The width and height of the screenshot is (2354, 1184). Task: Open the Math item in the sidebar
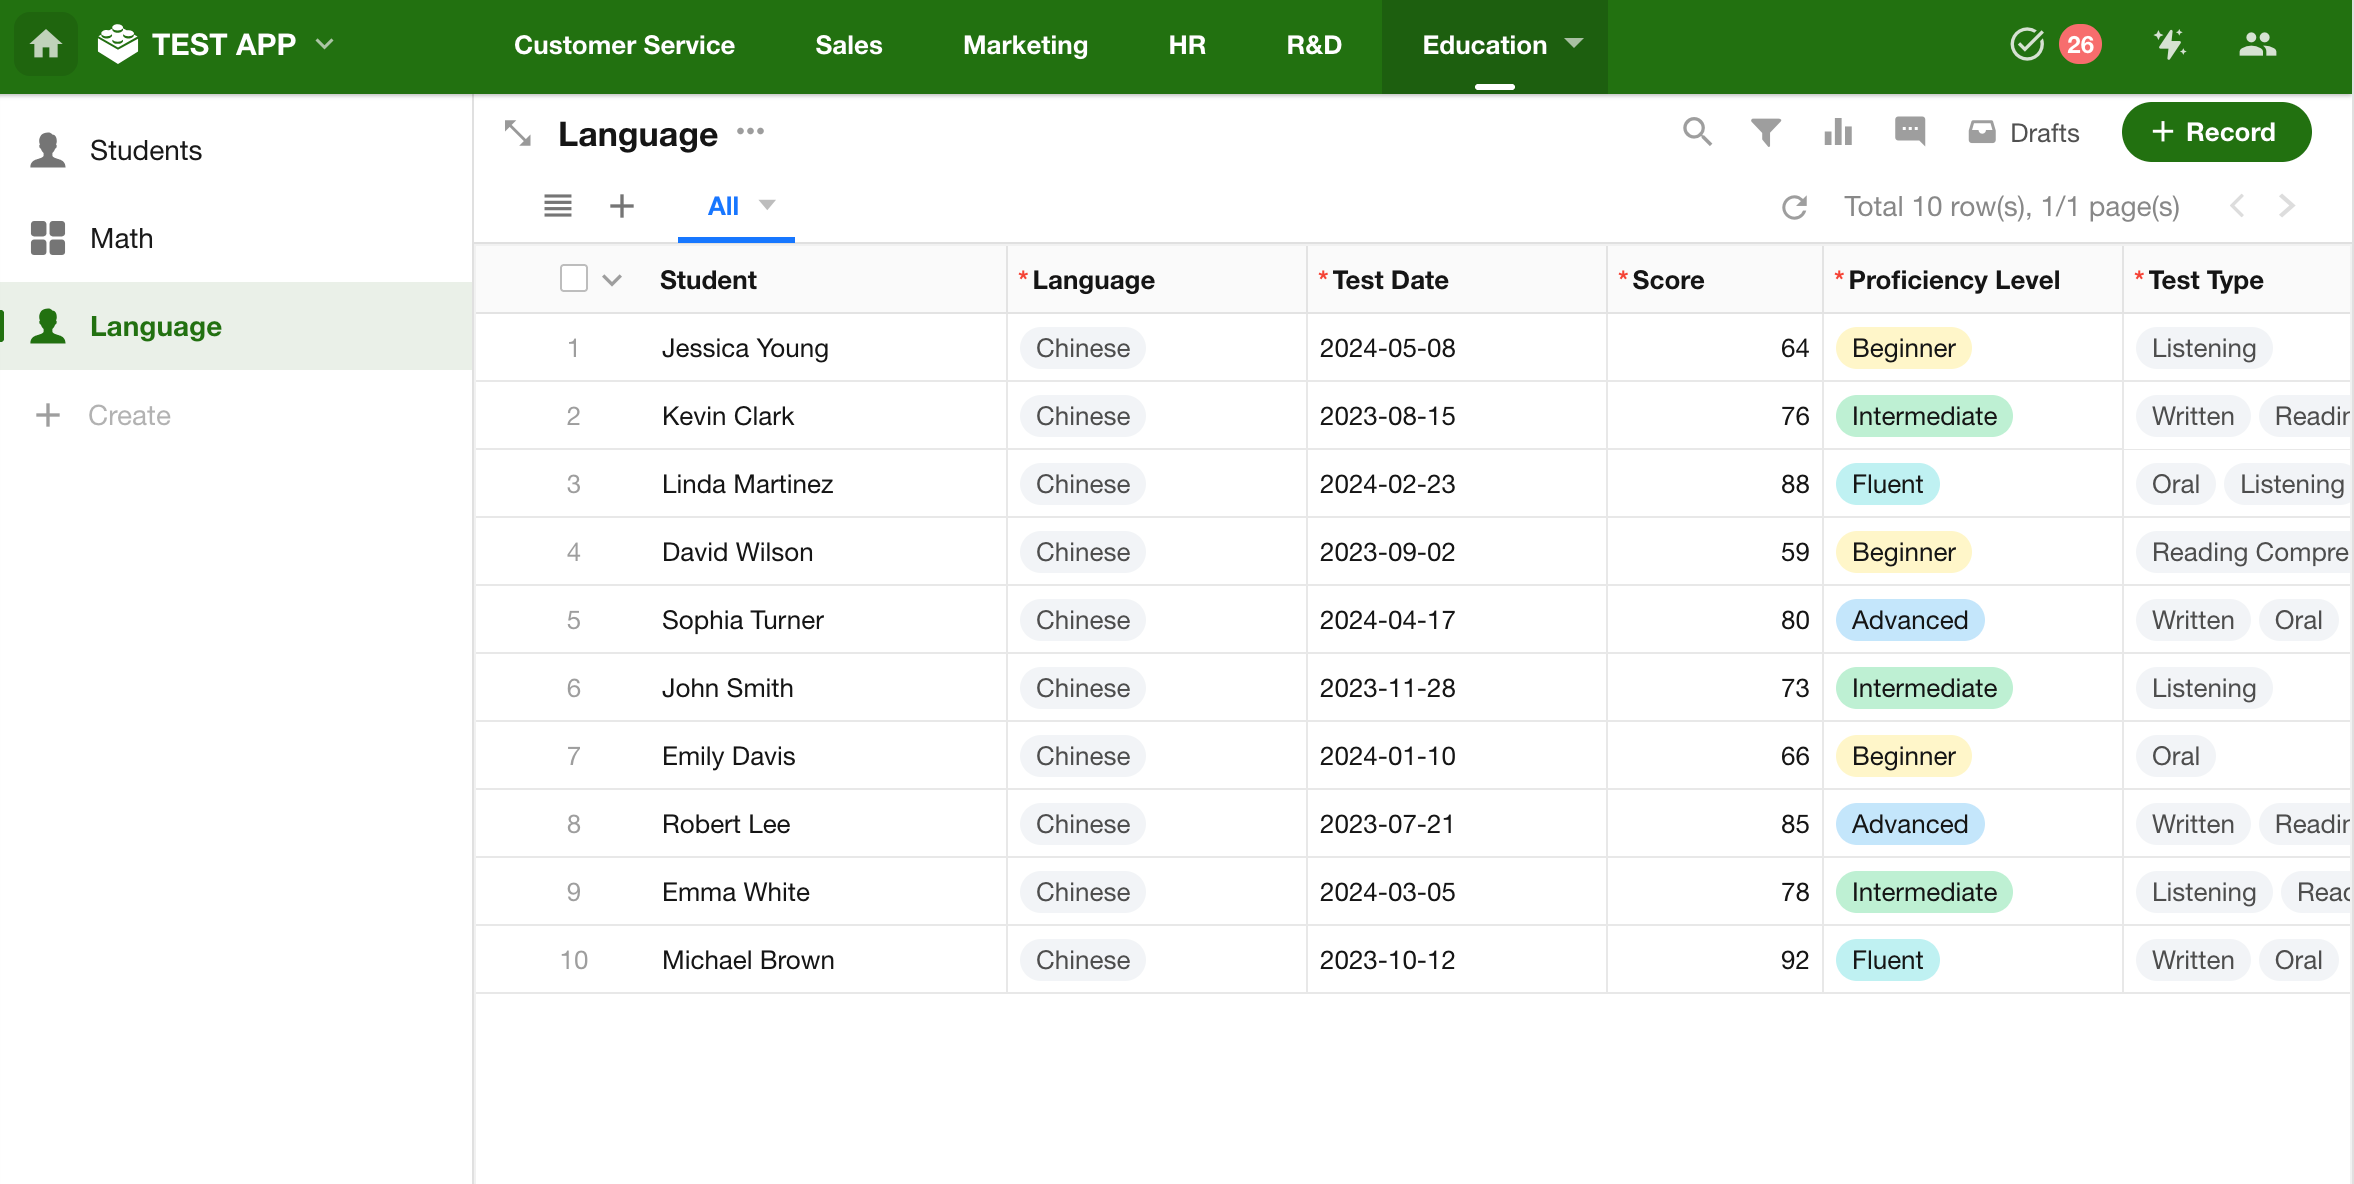[121, 238]
